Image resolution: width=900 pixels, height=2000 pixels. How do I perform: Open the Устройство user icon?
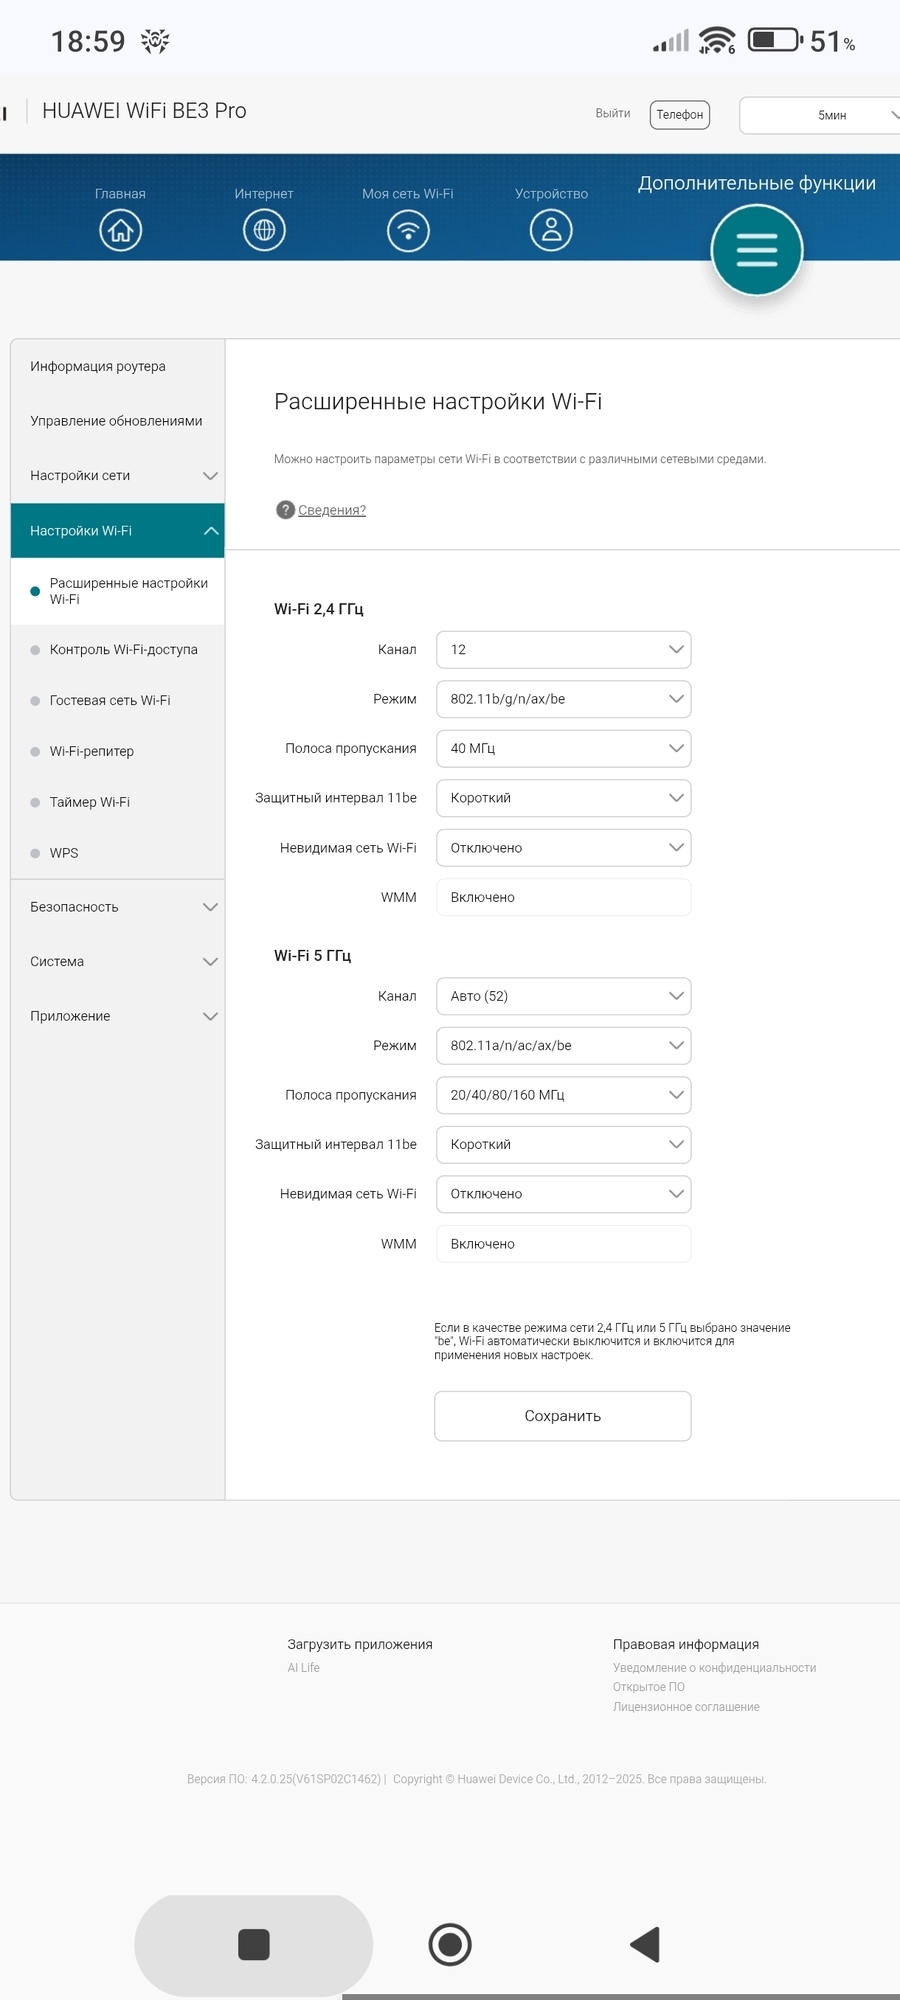point(551,231)
